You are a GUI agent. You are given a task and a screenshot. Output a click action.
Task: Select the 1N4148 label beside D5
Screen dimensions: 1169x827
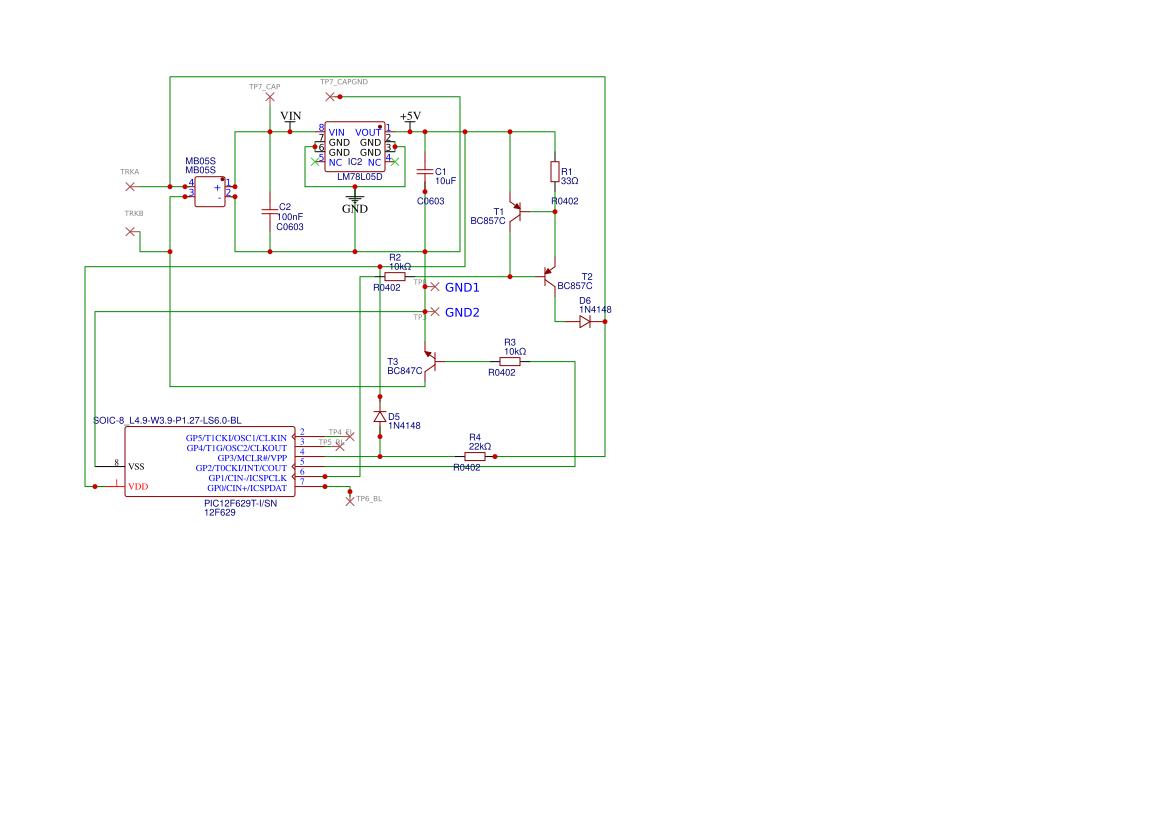(404, 426)
